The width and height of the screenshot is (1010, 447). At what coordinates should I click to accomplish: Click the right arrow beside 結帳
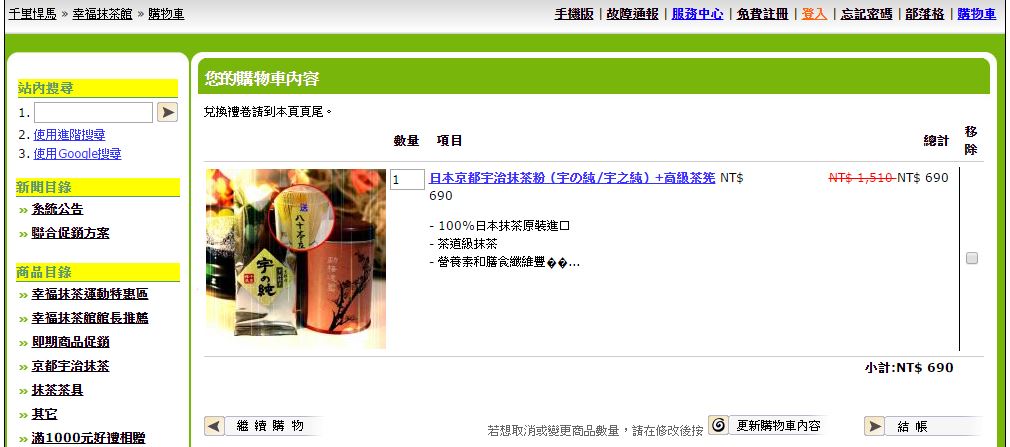pyautogui.click(x=874, y=426)
